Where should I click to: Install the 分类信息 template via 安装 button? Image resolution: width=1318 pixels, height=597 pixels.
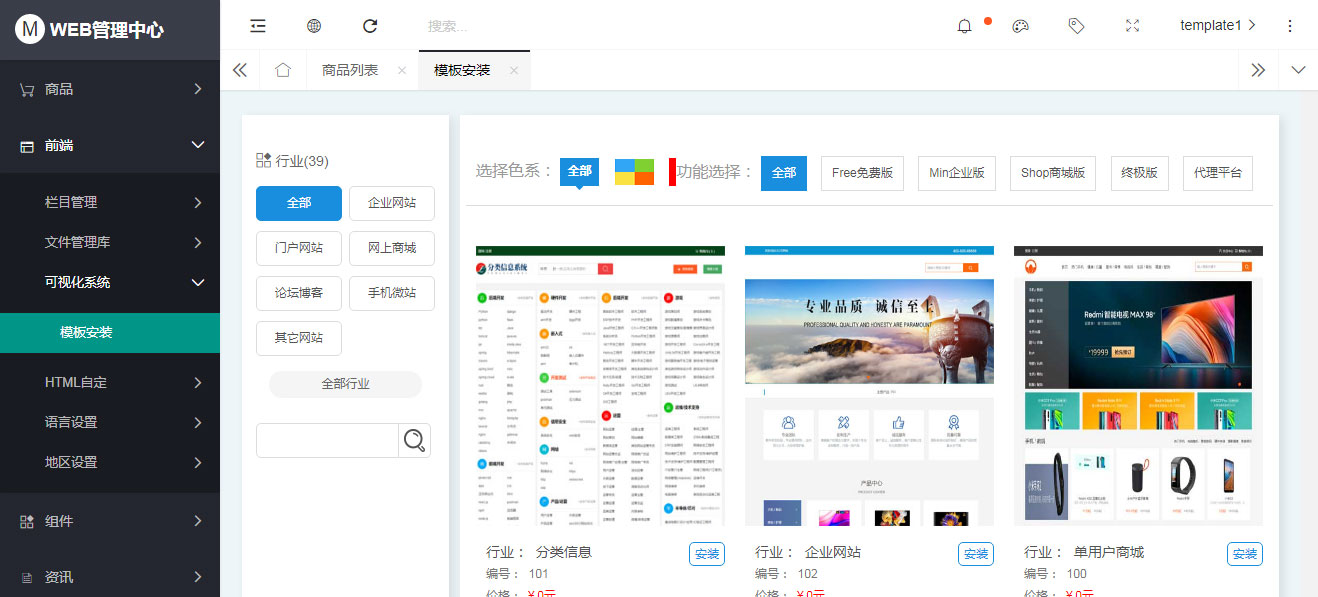coord(707,553)
